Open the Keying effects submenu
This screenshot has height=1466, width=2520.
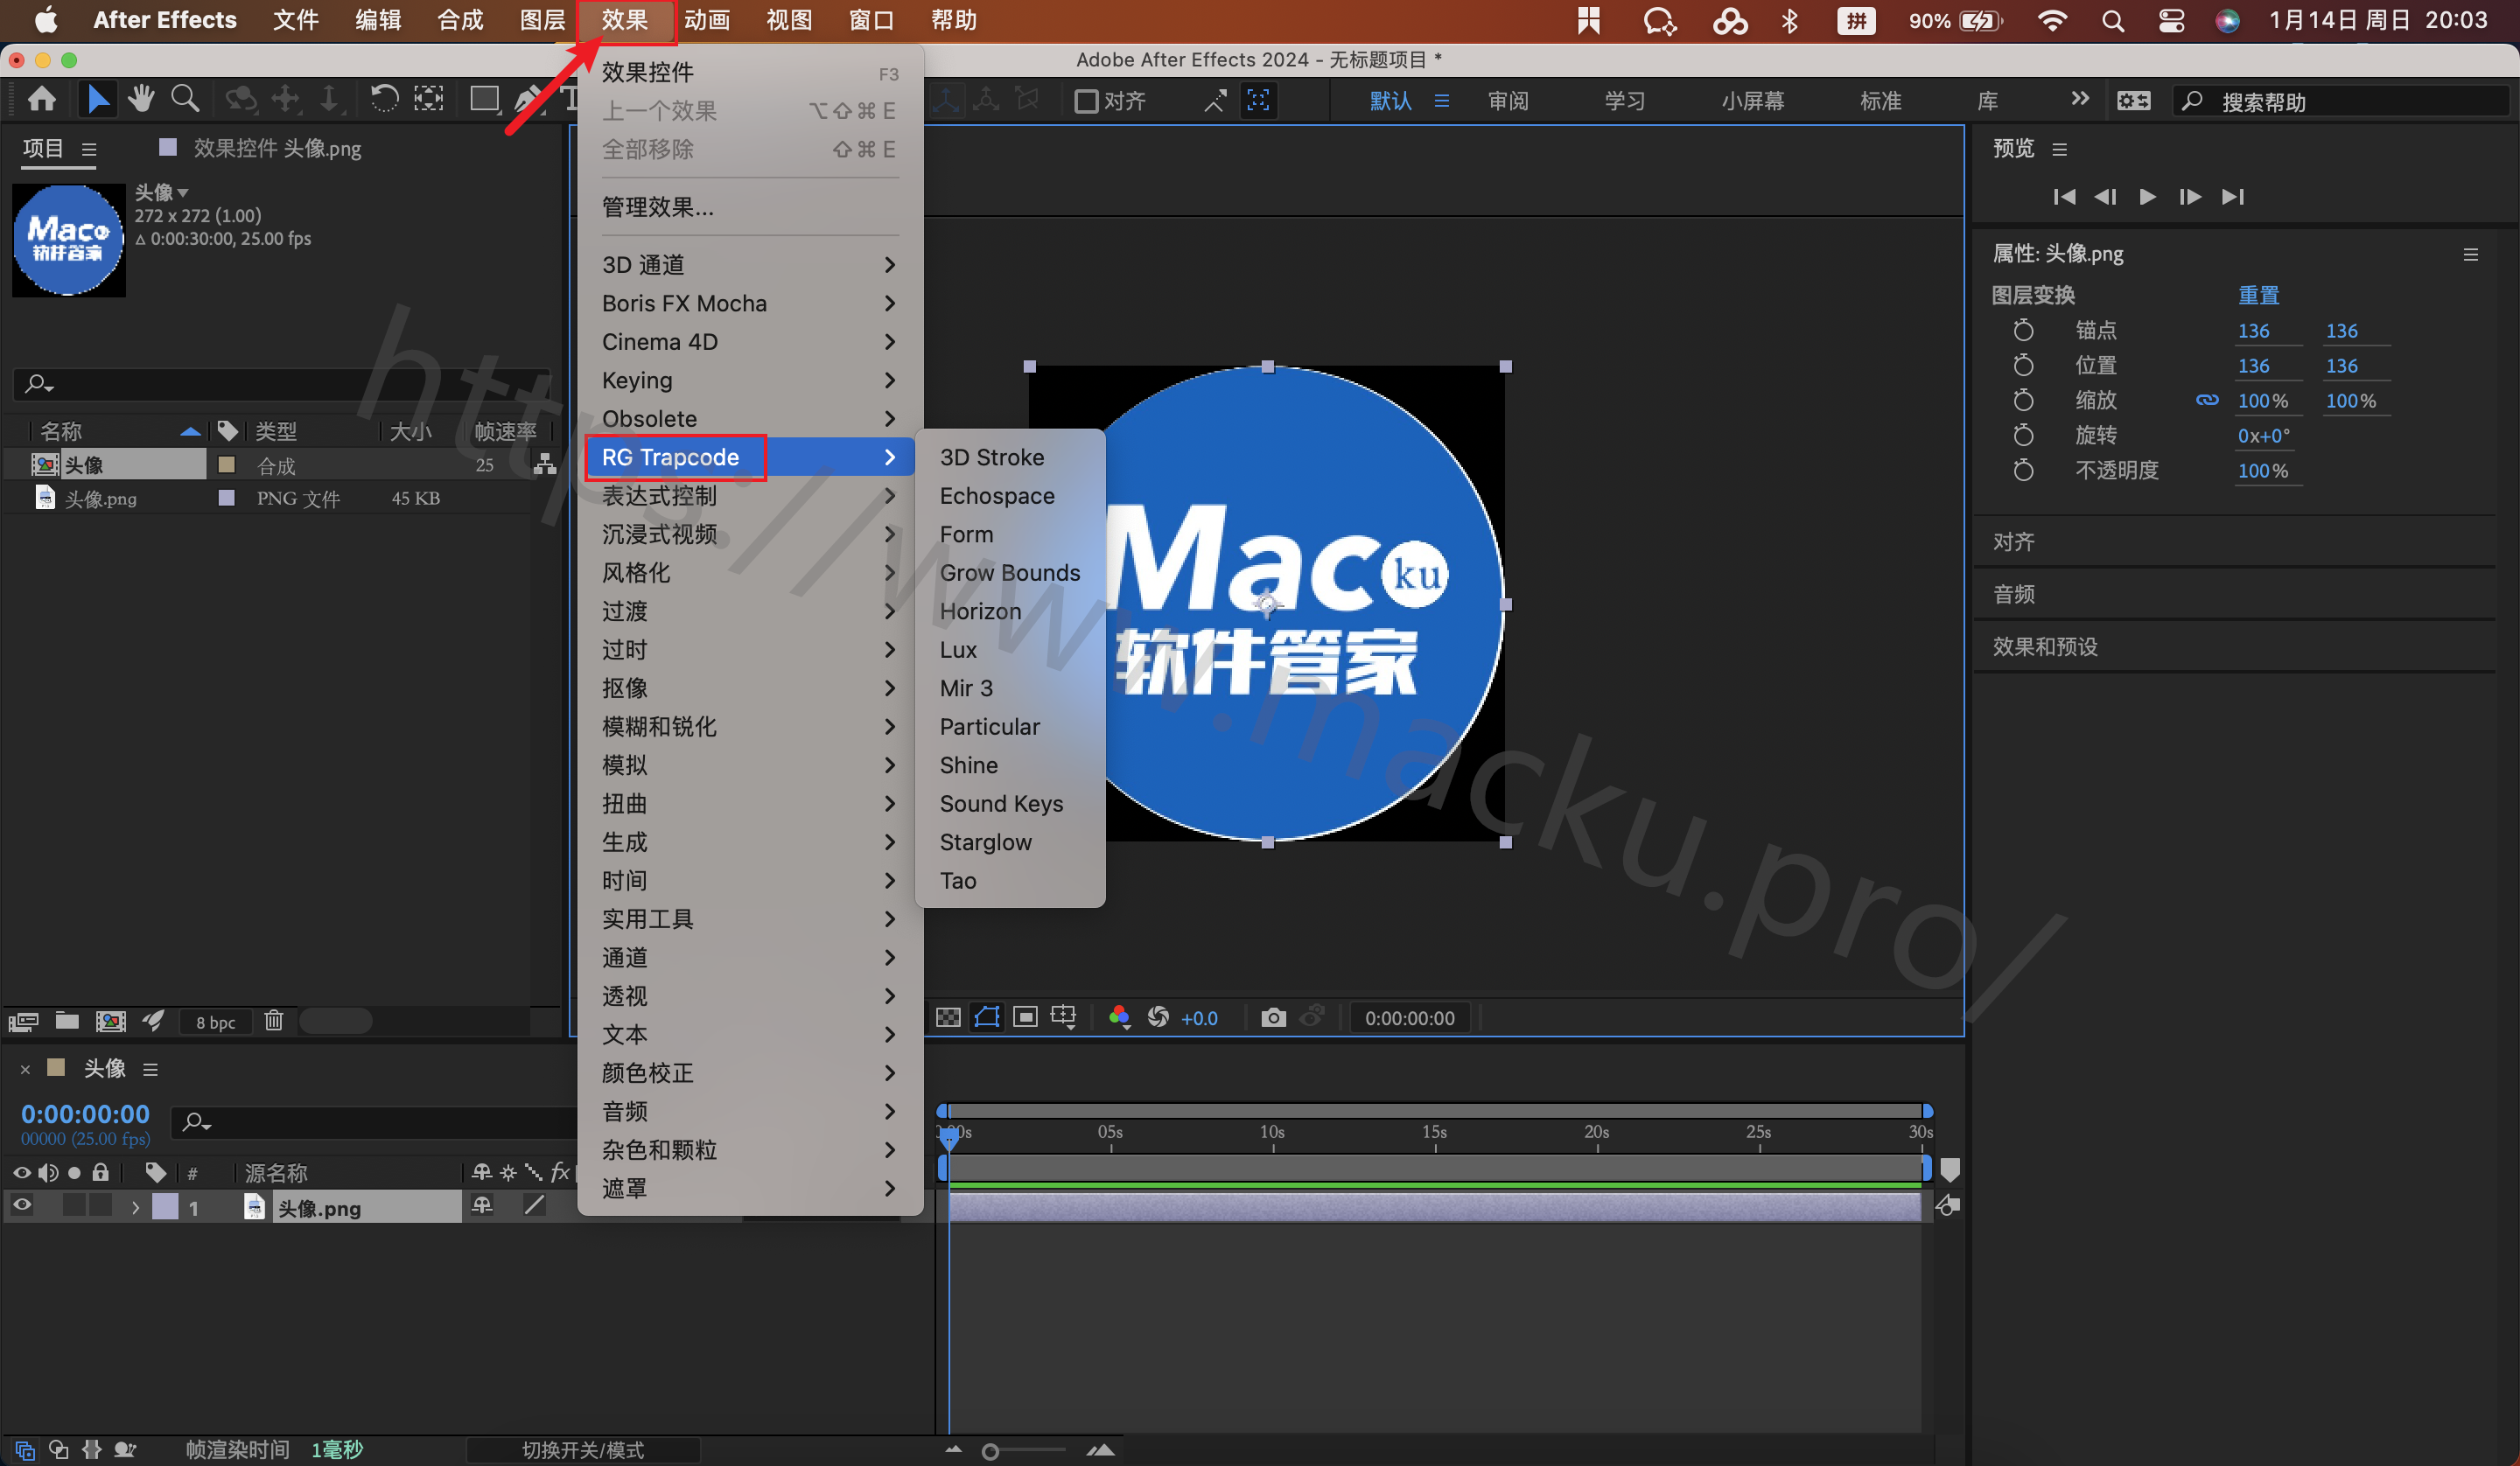[750, 380]
